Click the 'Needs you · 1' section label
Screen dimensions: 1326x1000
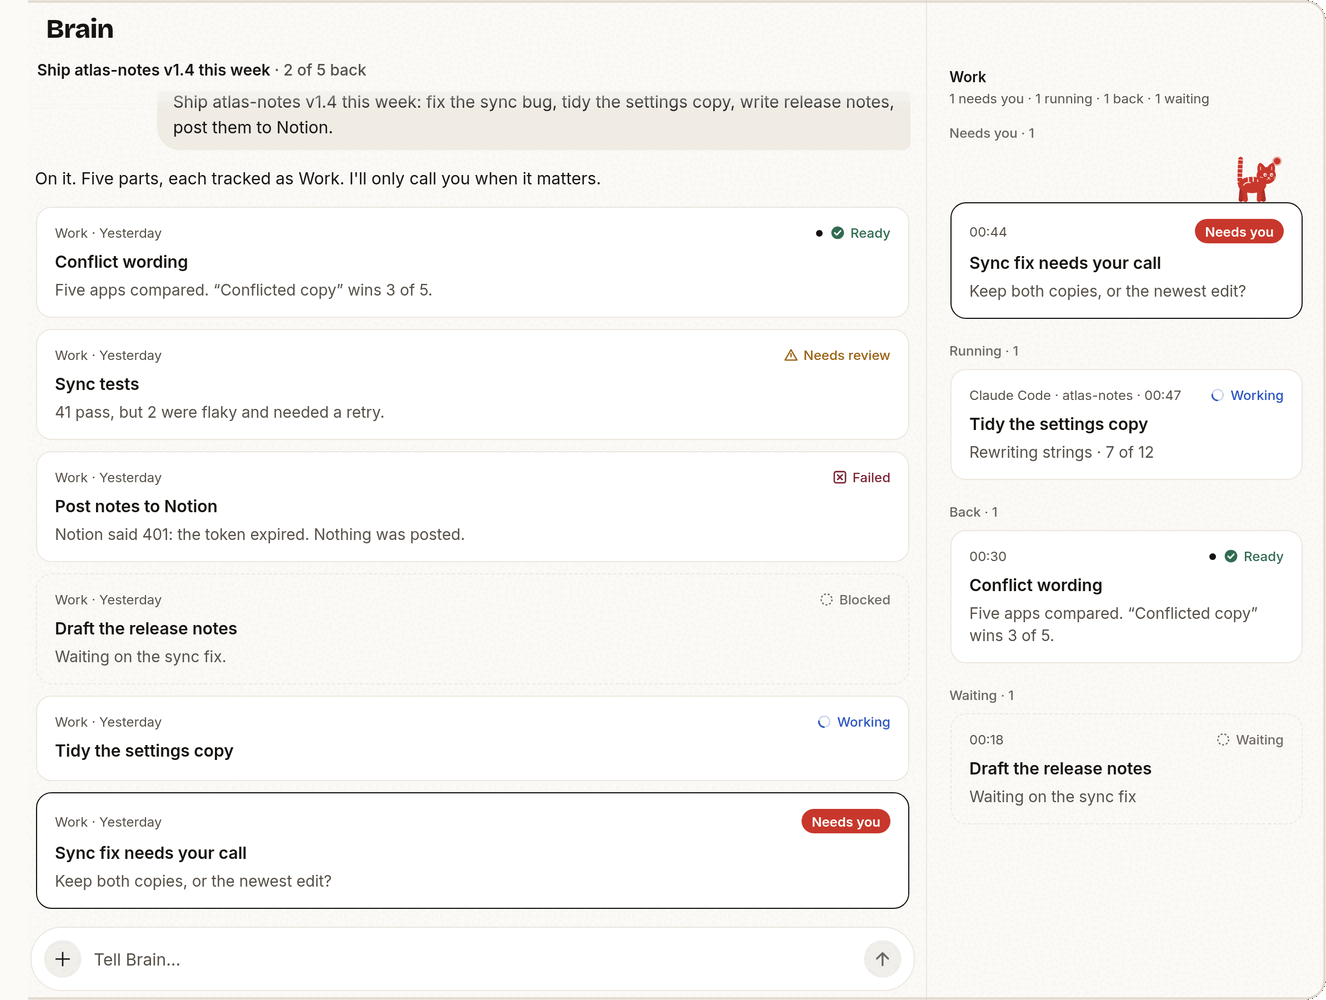[992, 133]
